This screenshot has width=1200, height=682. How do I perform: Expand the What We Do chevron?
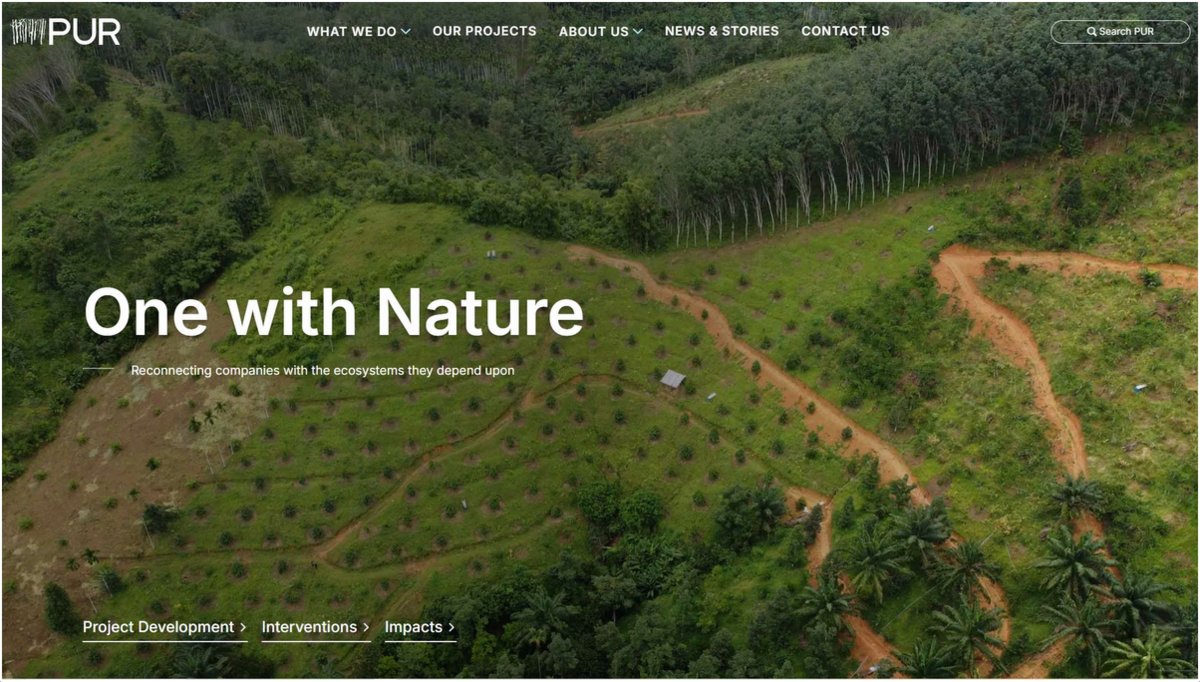point(406,32)
